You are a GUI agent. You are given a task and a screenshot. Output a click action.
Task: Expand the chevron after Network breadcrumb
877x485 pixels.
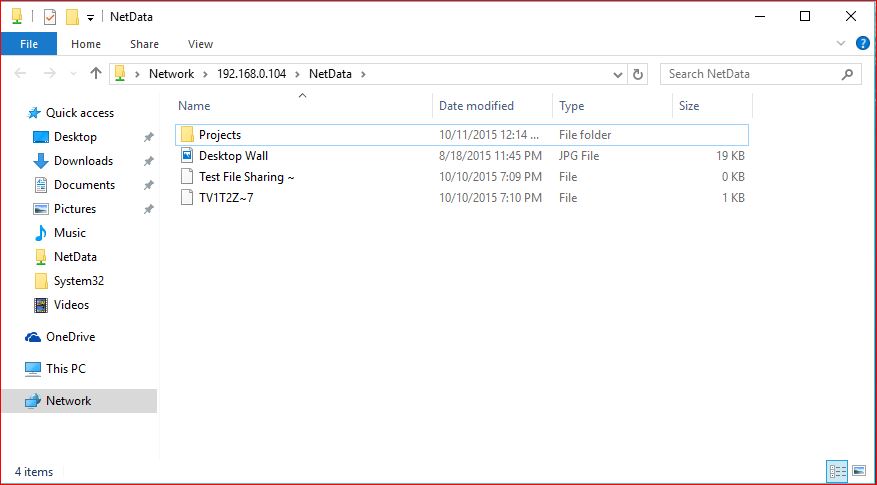point(205,74)
